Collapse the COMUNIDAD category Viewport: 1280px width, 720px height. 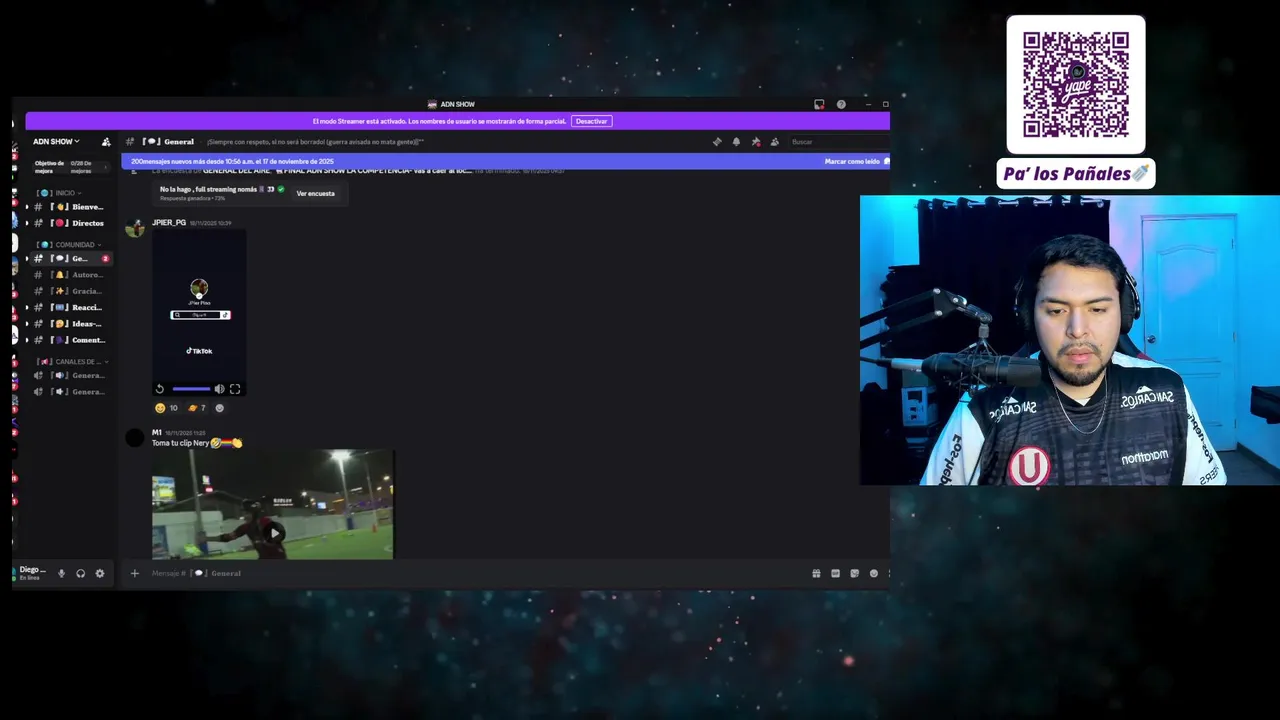click(x=69, y=245)
